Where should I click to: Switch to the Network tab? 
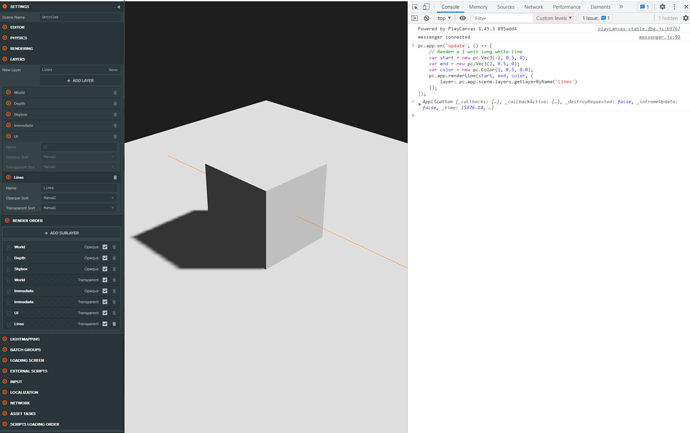pos(533,7)
